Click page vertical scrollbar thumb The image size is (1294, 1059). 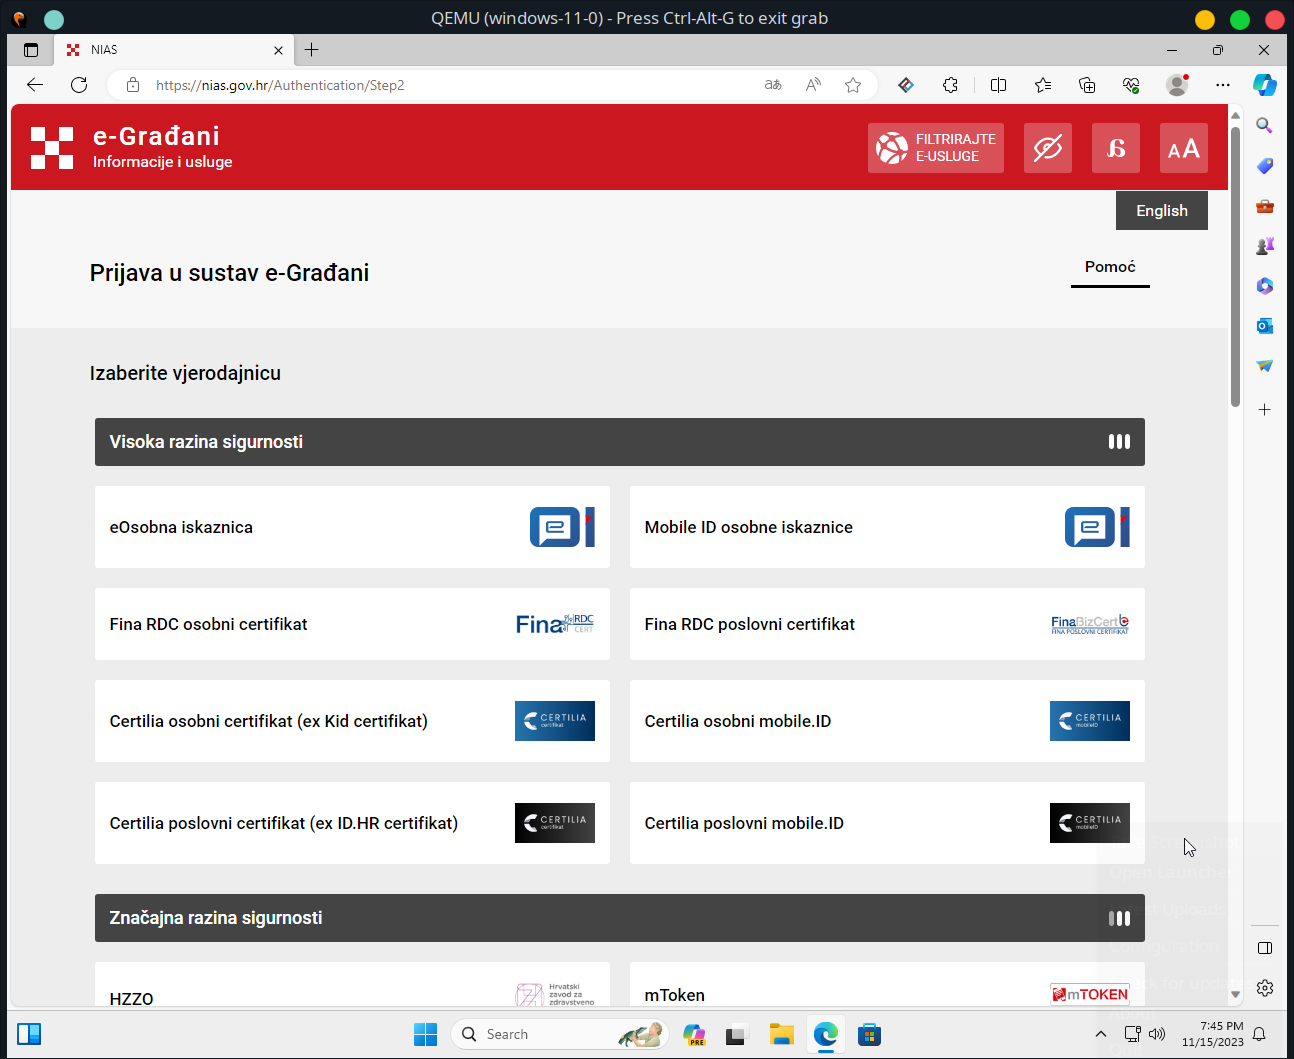click(1236, 266)
